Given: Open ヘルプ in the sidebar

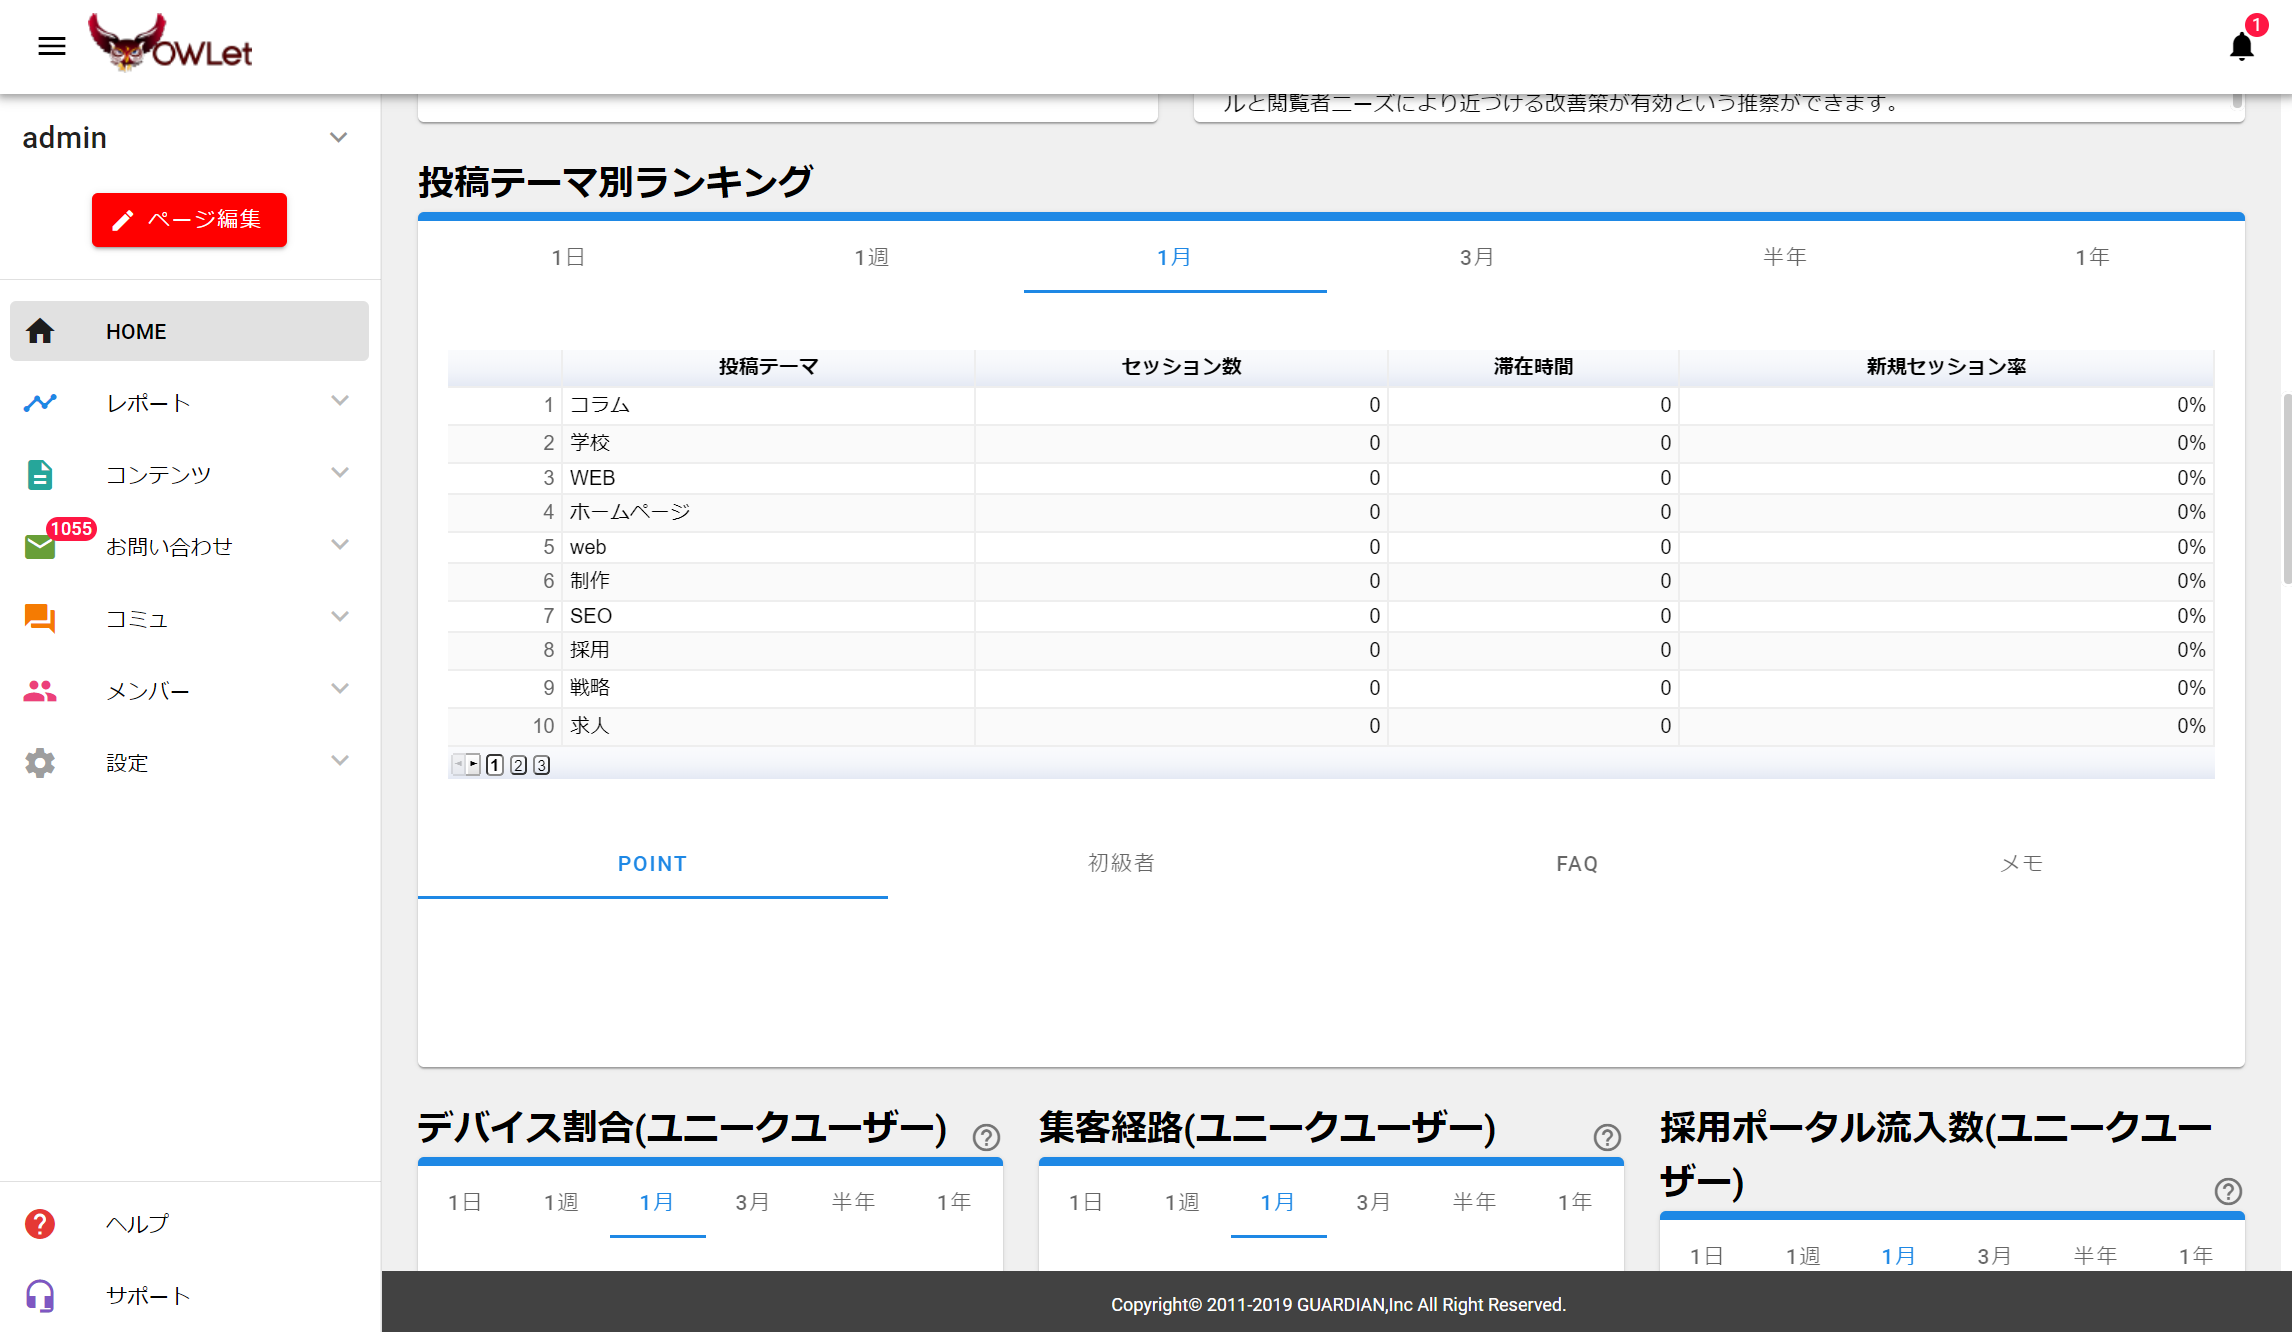Looking at the screenshot, I should tap(189, 1224).
